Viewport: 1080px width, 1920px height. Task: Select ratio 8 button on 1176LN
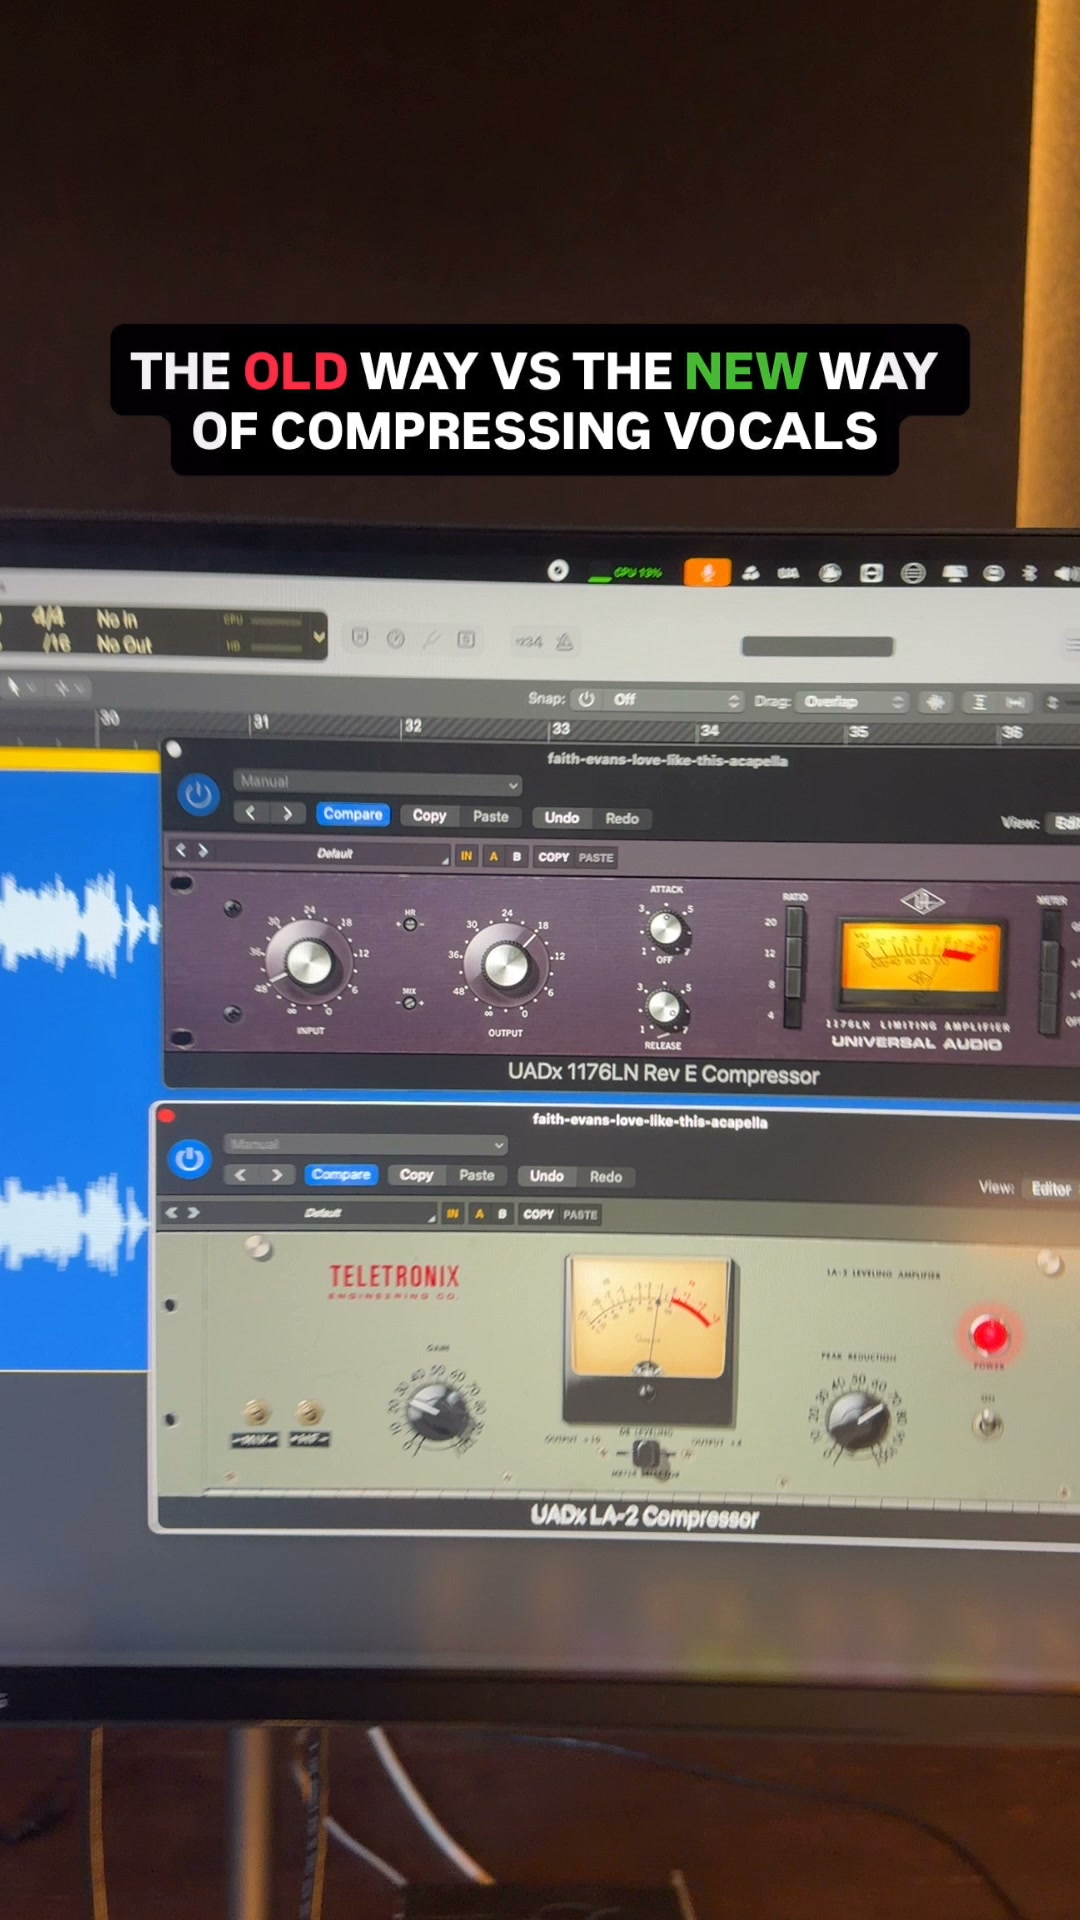click(x=793, y=983)
